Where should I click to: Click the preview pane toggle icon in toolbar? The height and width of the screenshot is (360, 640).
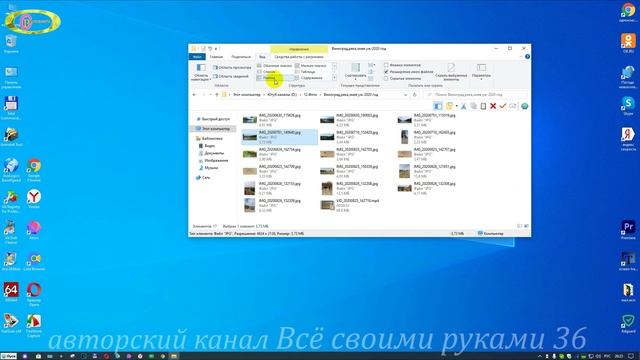(x=438, y=106)
